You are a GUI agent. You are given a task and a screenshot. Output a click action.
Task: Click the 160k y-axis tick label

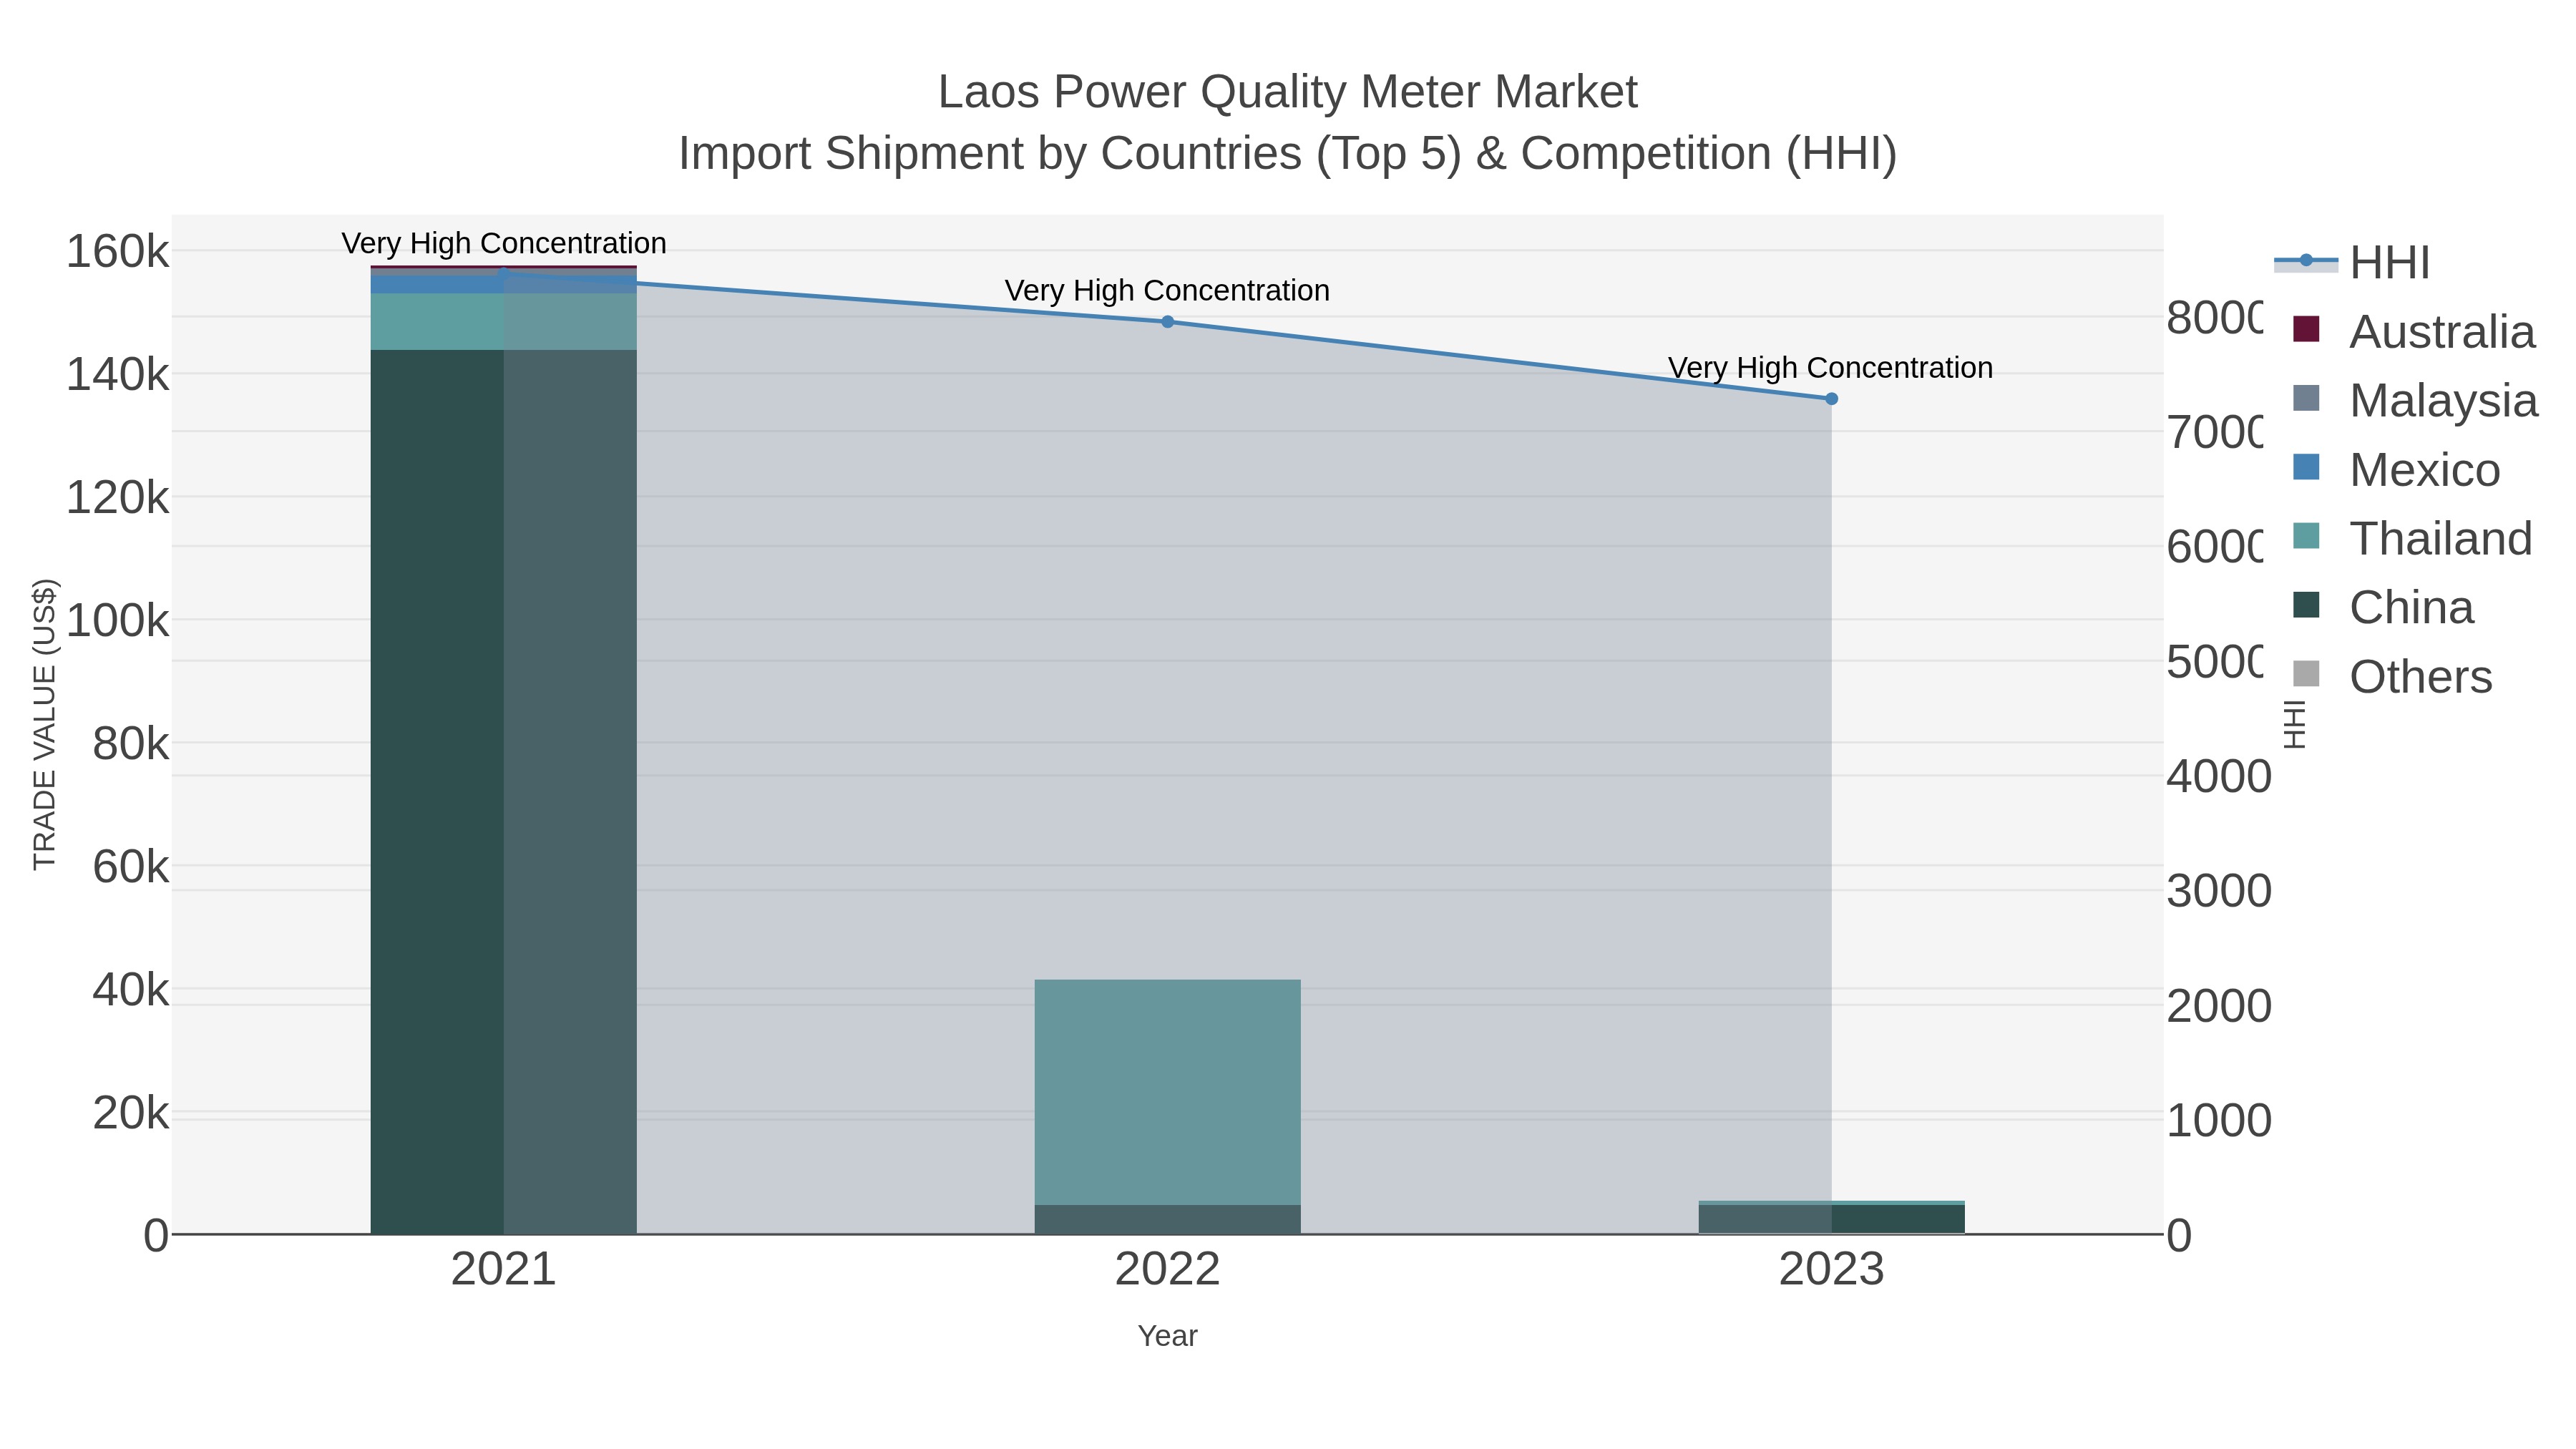tap(118, 252)
